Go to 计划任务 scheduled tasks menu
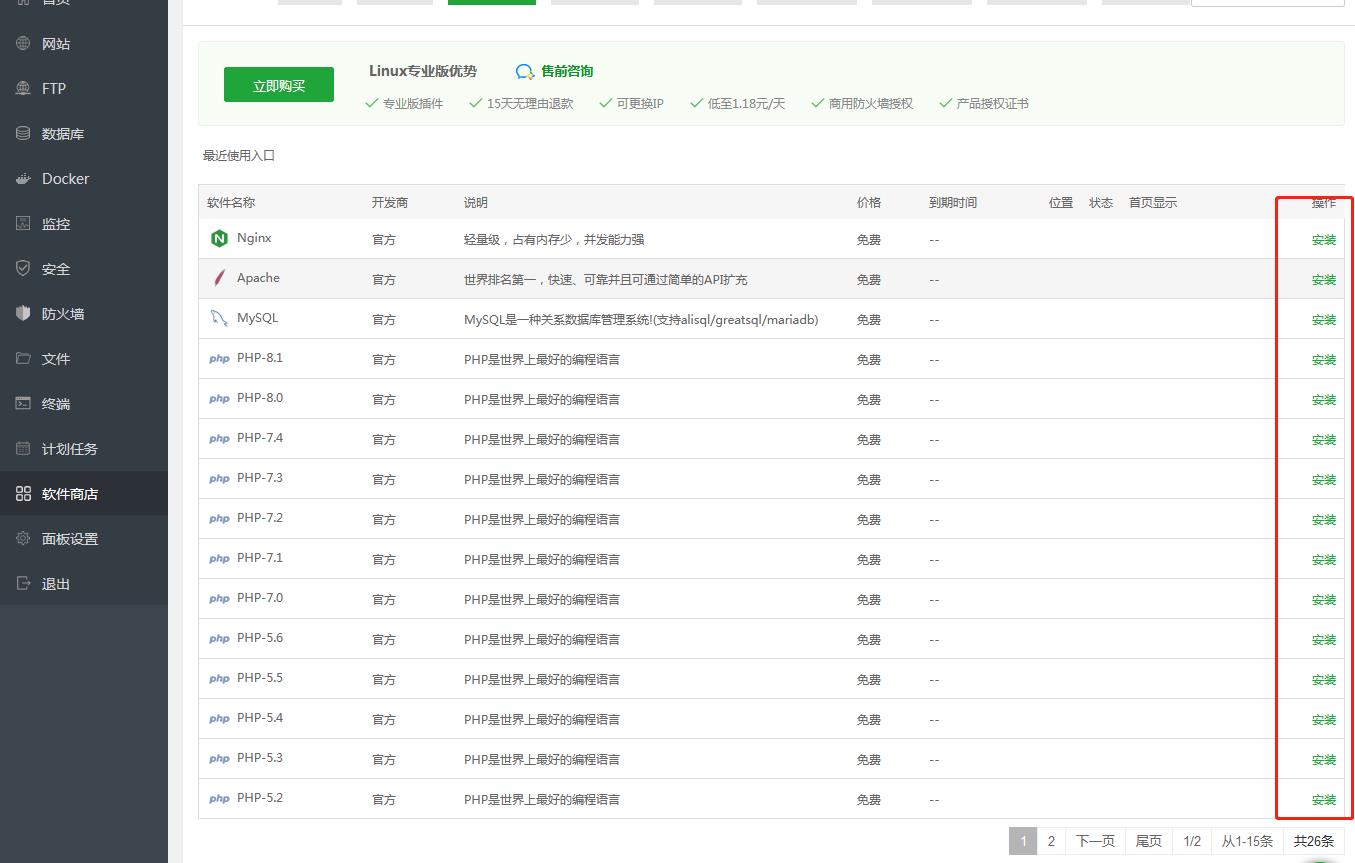This screenshot has width=1355, height=863. 69,449
